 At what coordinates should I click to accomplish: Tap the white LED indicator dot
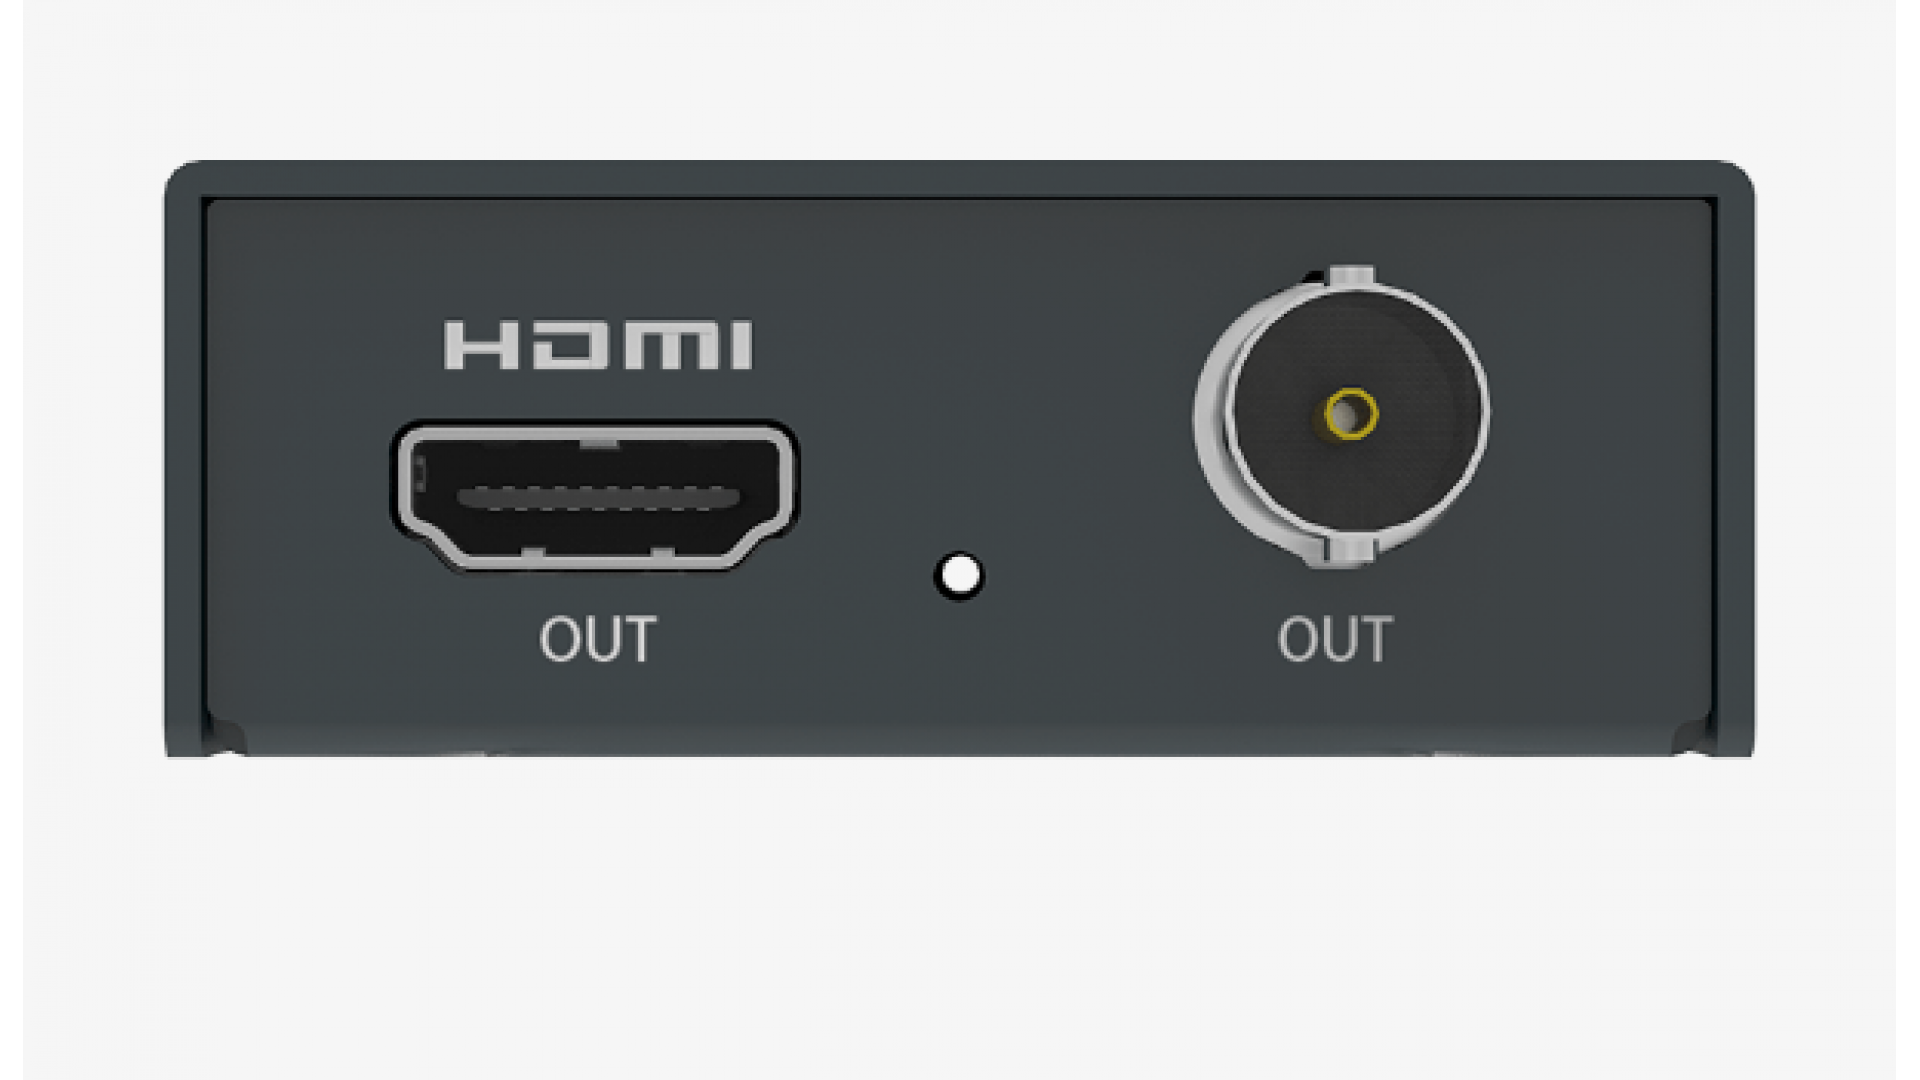(x=960, y=576)
